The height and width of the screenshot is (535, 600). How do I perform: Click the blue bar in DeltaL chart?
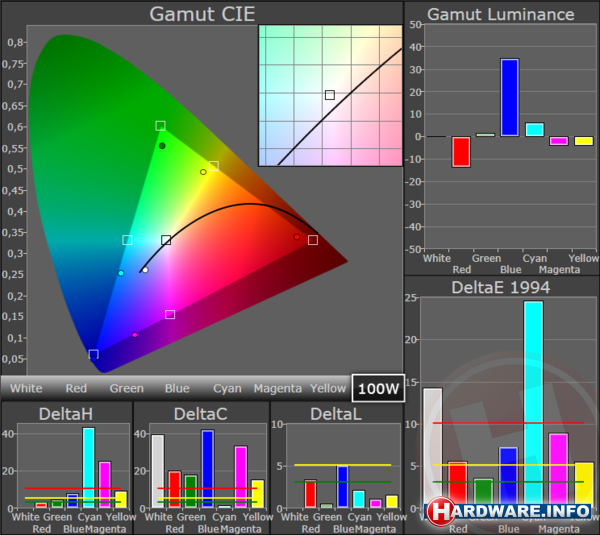(342, 487)
